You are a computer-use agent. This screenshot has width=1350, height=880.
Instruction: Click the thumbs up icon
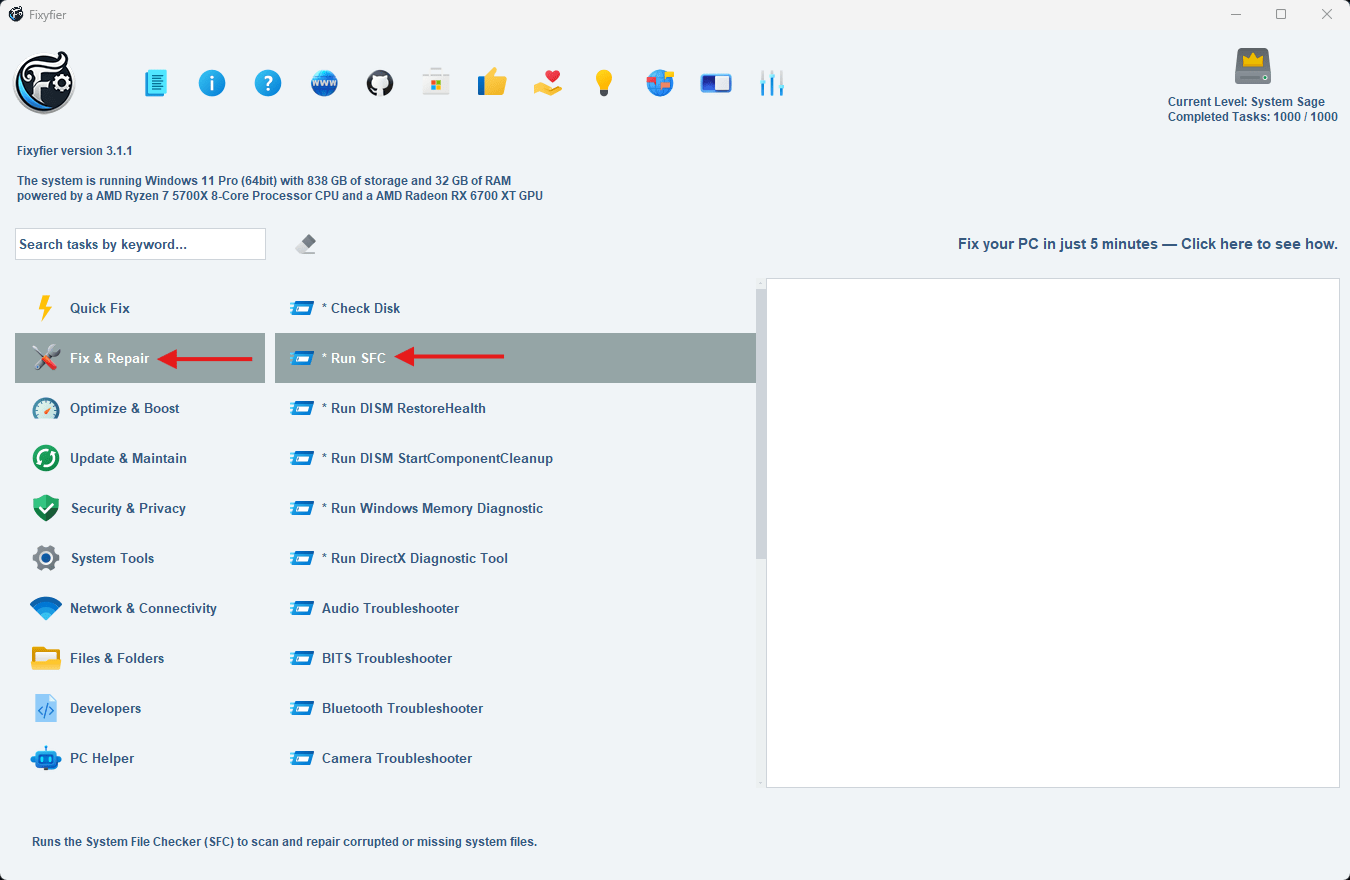click(x=492, y=82)
